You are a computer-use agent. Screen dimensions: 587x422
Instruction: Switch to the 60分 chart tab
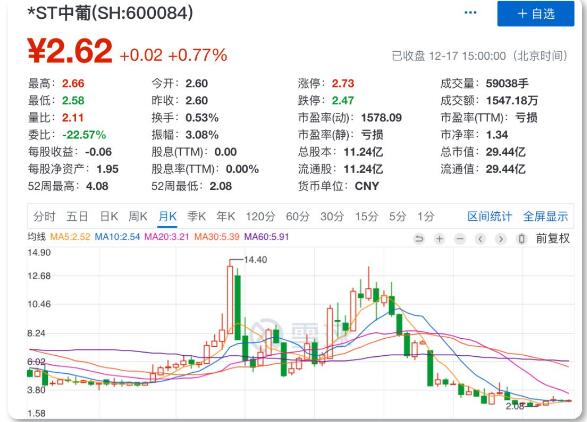click(x=298, y=216)
